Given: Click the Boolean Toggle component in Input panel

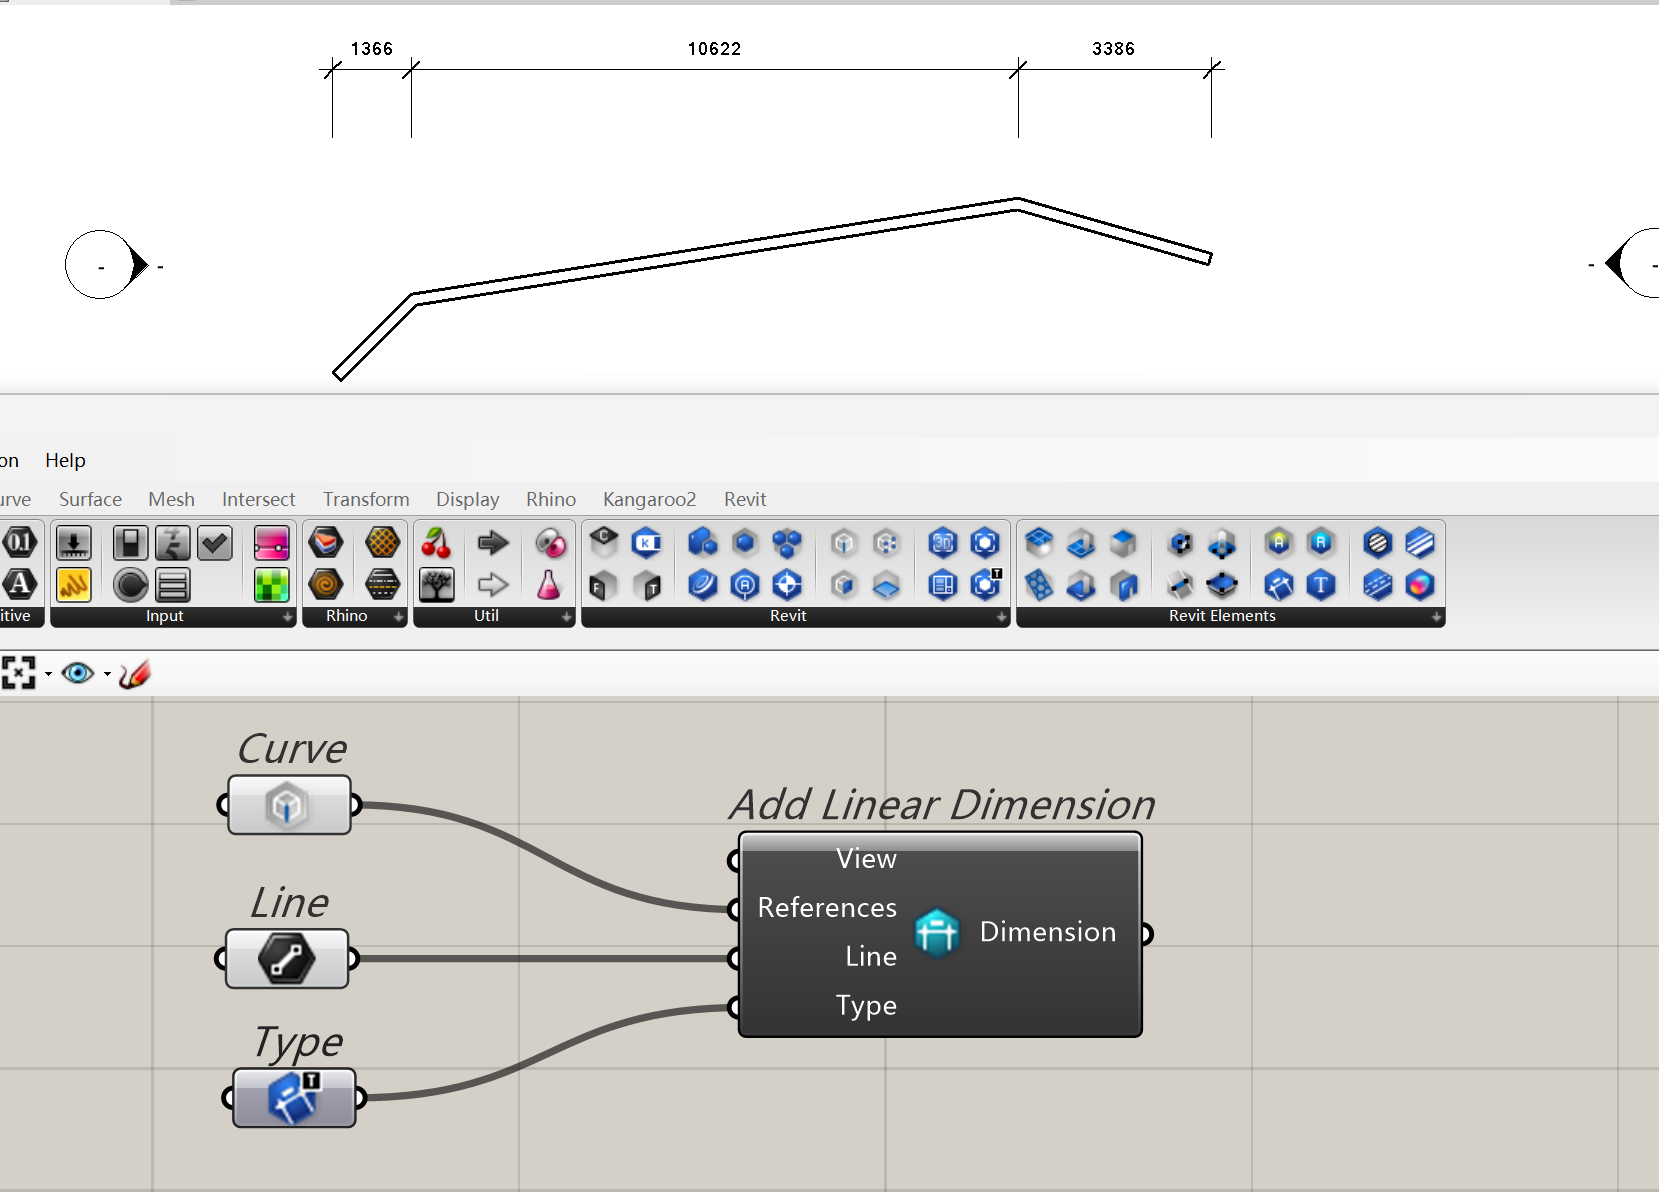Looking at the screenshot, I should click(130, 543).
